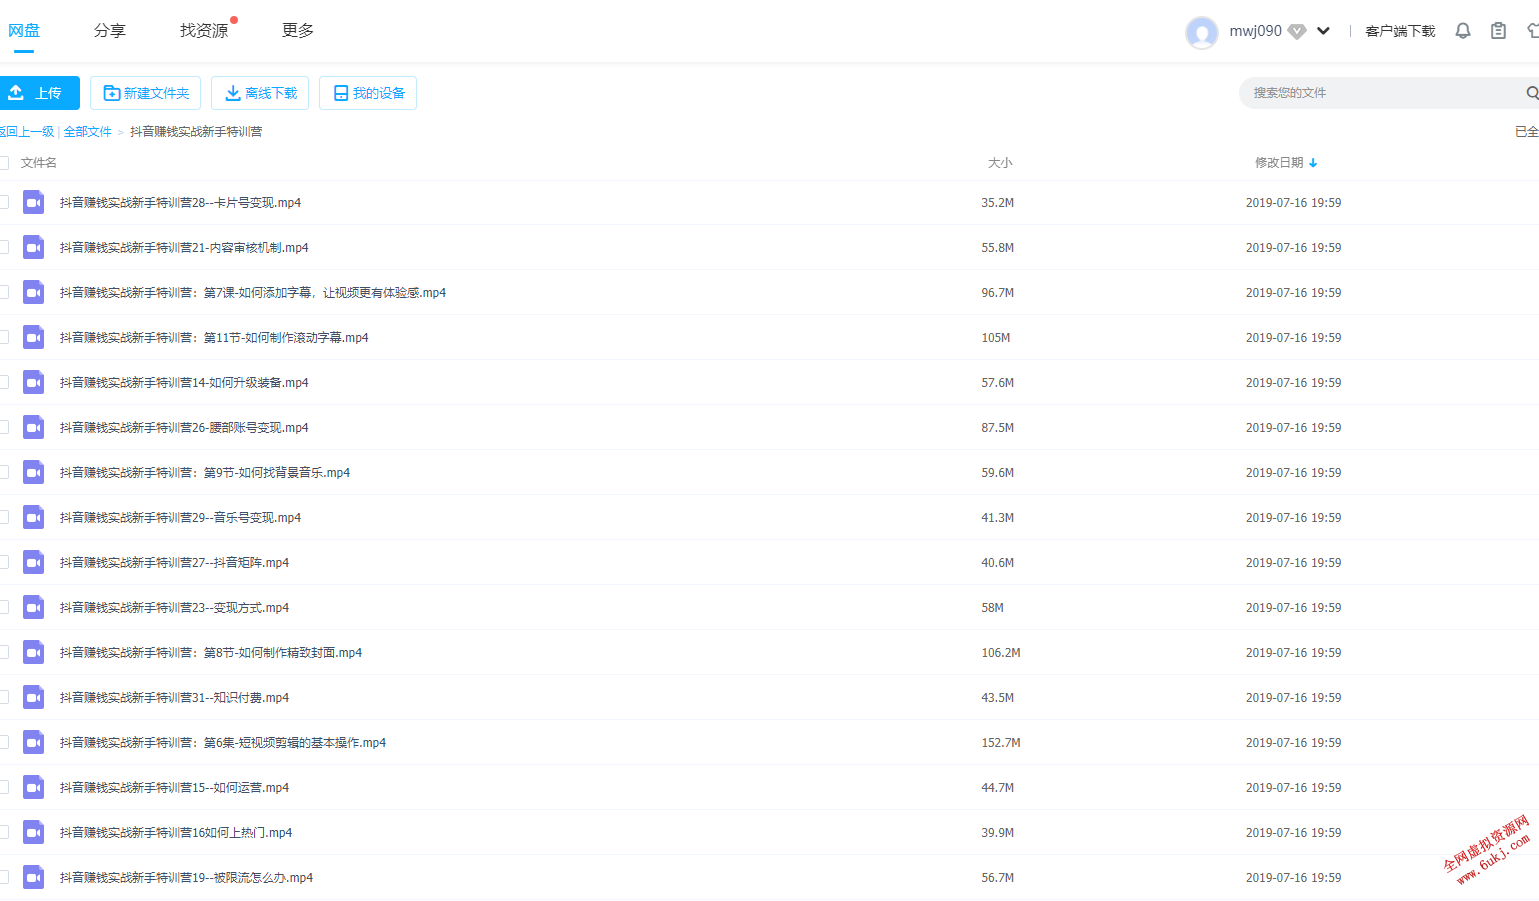This screenshot has height=901, width=1539.
Task: Open the 分享 tab
Action: pyautogui.click(x=110, y=31)
